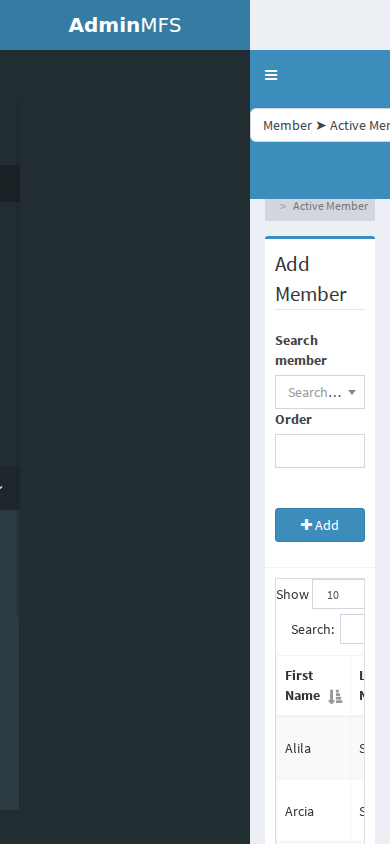This screenshot has height=844, width=390.
Task: Click the dark highlighted sidebar item at top-left
Action: pyautogui.click(x=10, y=184)
